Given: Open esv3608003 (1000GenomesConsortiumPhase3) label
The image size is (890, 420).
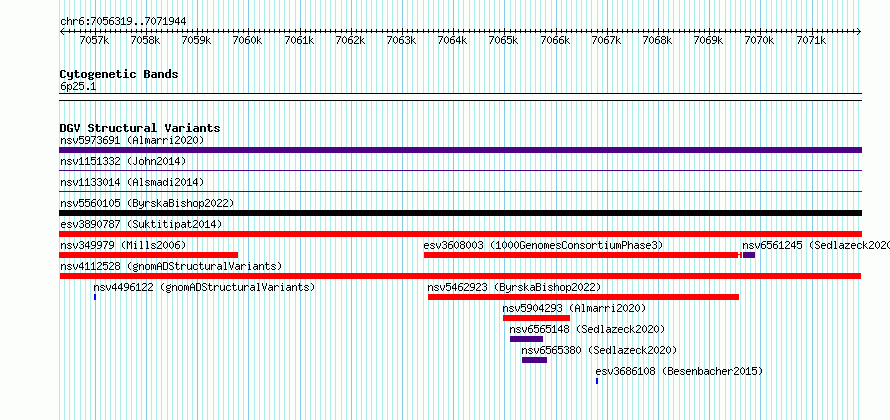Looking at the screenshot, I should click(x=543, y=245).
